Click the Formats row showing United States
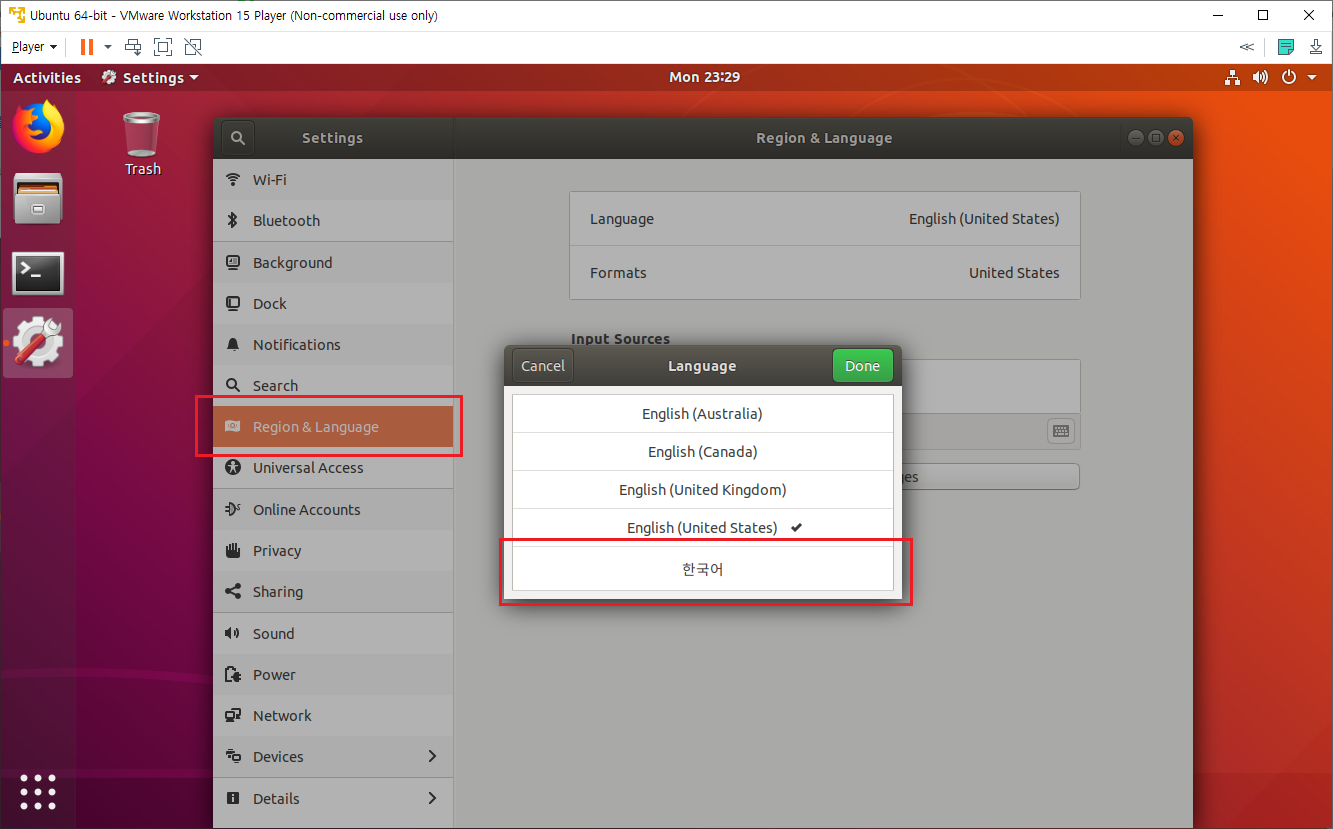This screenshot has width=1333, height=829. click(x=824, y=273)
